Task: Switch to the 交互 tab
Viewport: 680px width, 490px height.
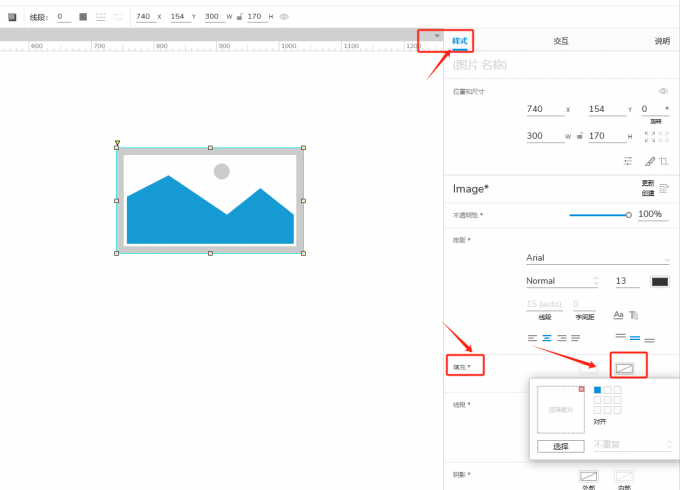Action: coord(561,41)
